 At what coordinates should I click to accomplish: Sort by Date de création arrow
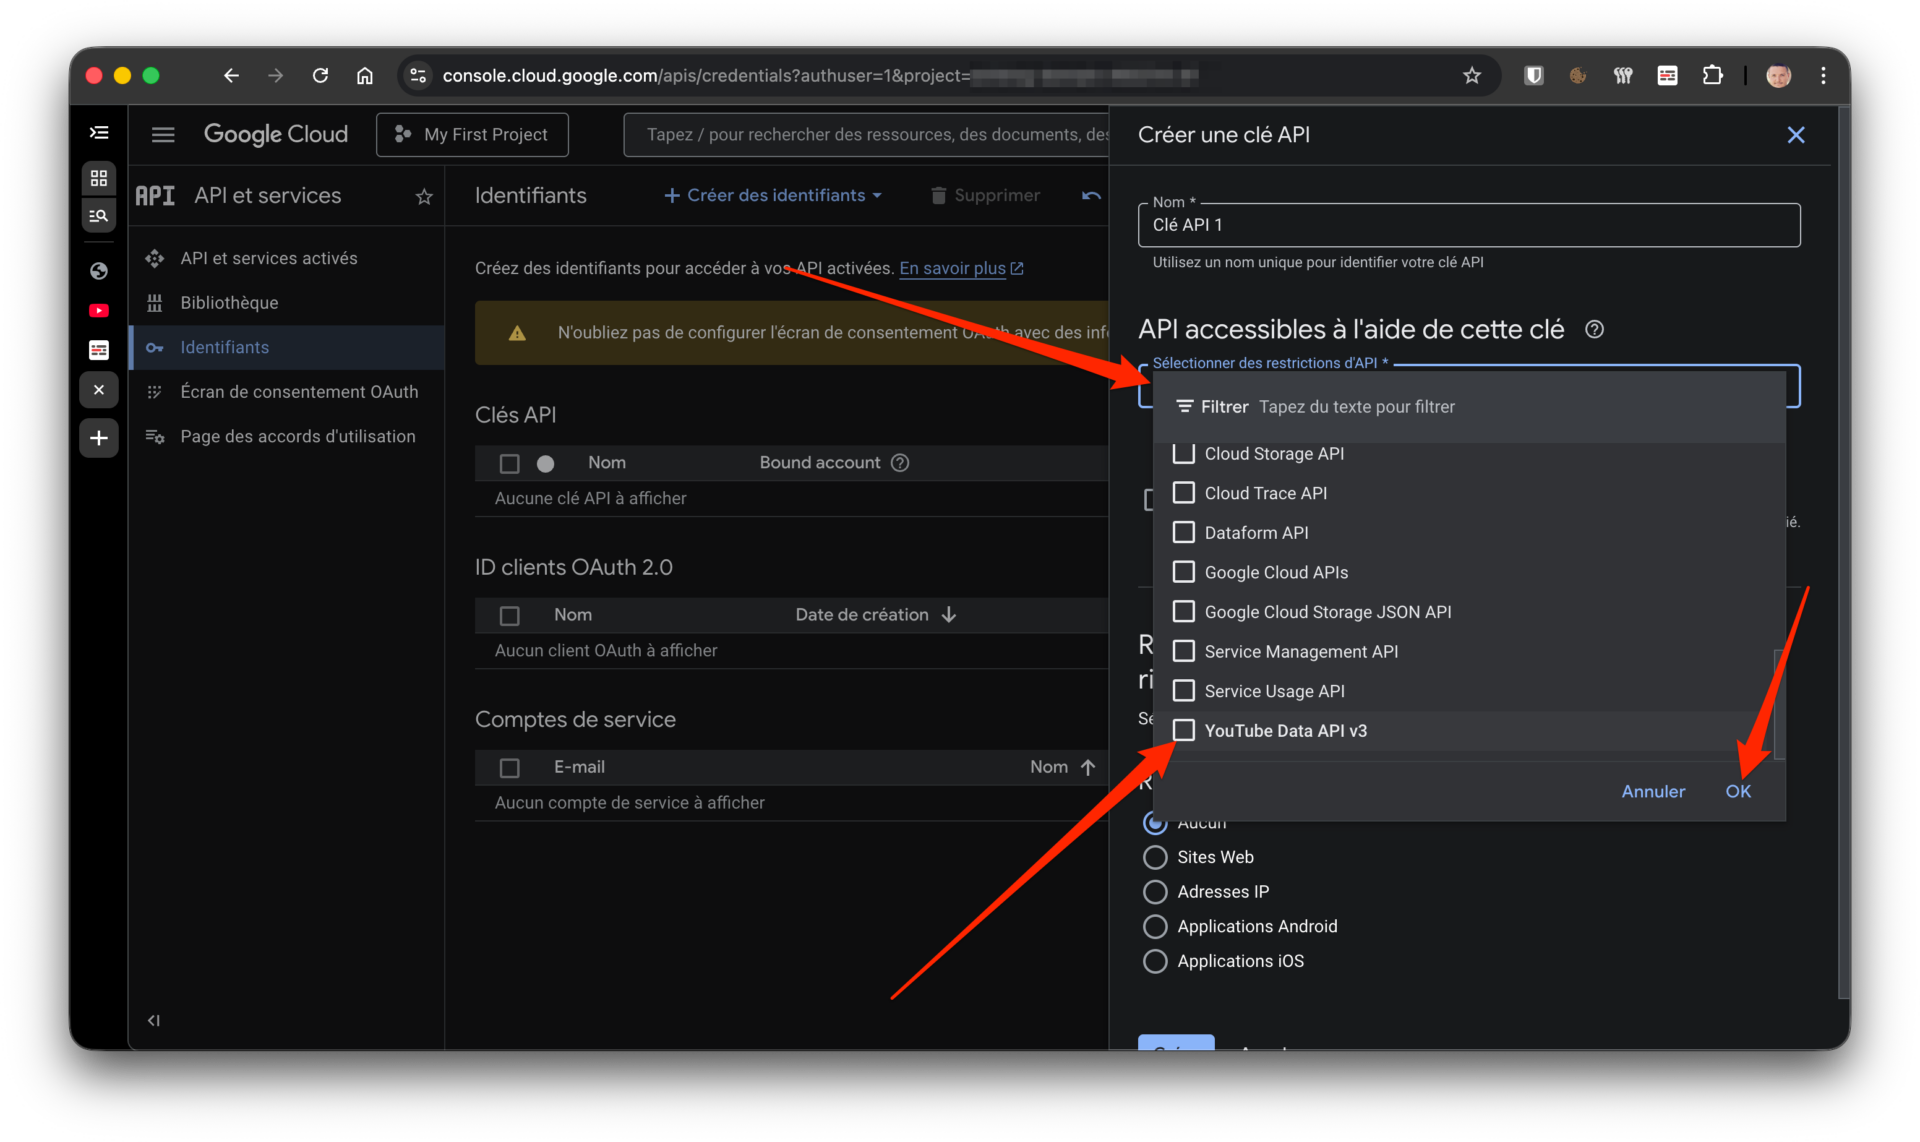point(949,615)
